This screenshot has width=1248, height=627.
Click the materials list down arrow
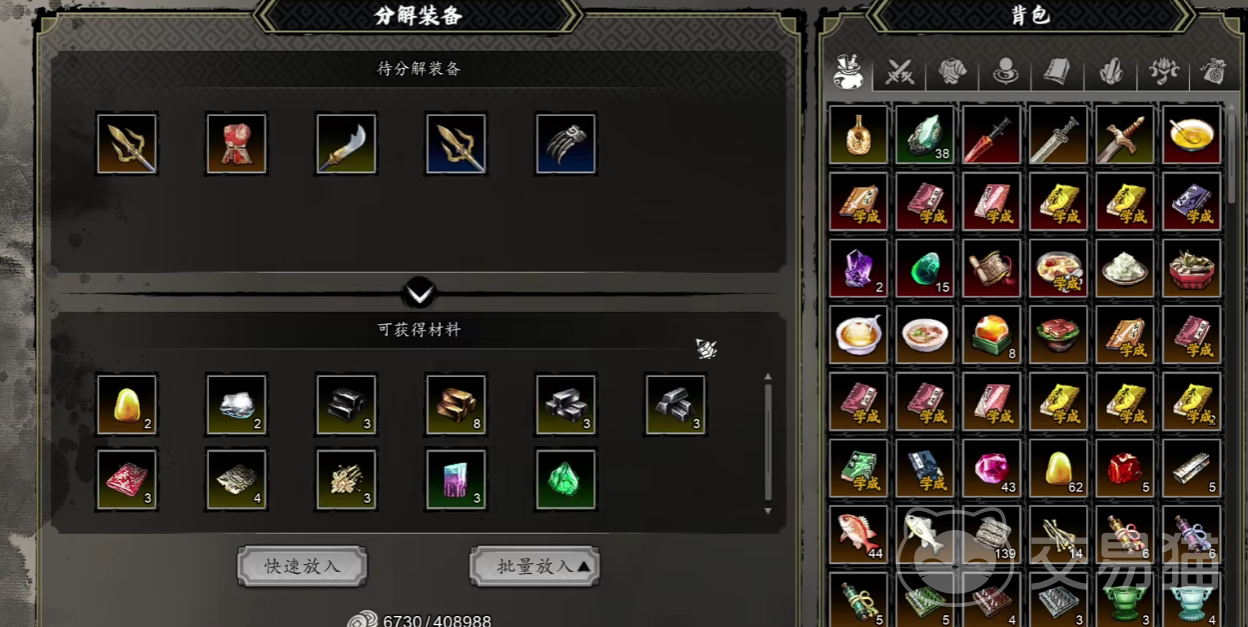(x=768, y=511)
